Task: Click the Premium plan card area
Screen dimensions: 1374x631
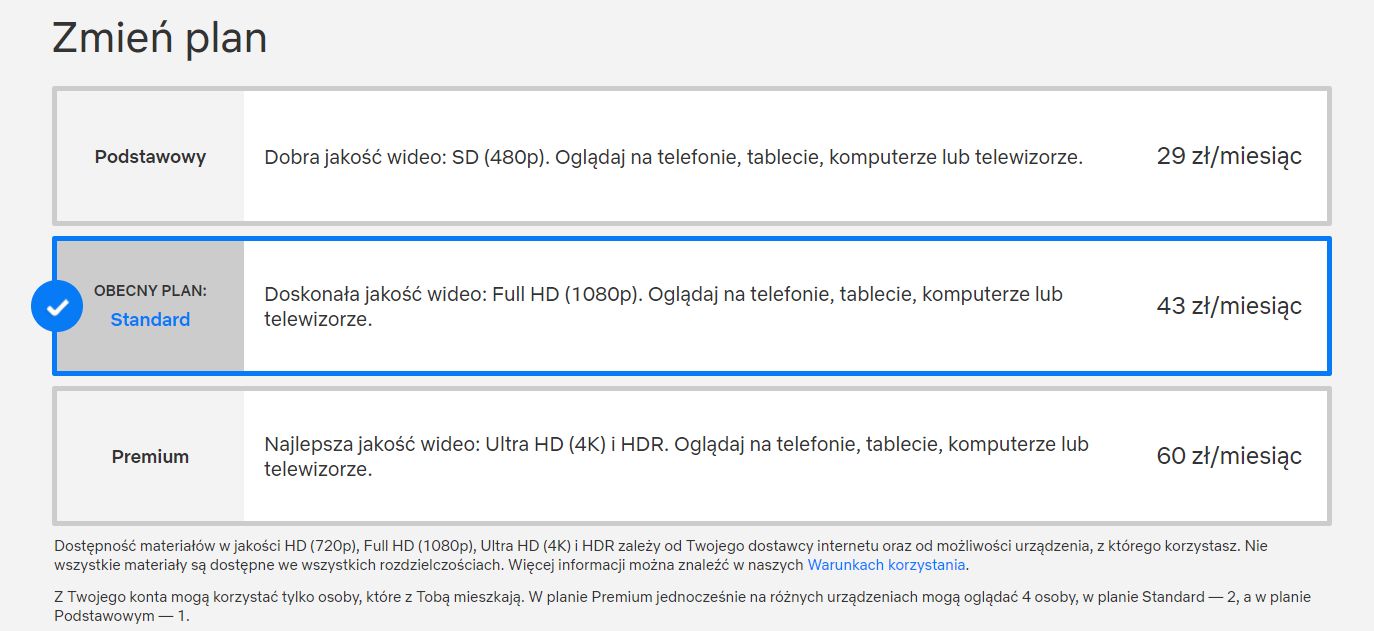Action: point(690,455)
